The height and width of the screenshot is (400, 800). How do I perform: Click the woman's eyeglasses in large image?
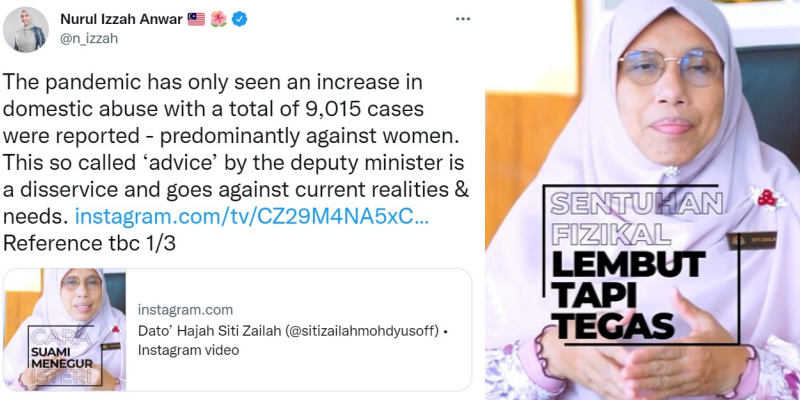point(671,67)
